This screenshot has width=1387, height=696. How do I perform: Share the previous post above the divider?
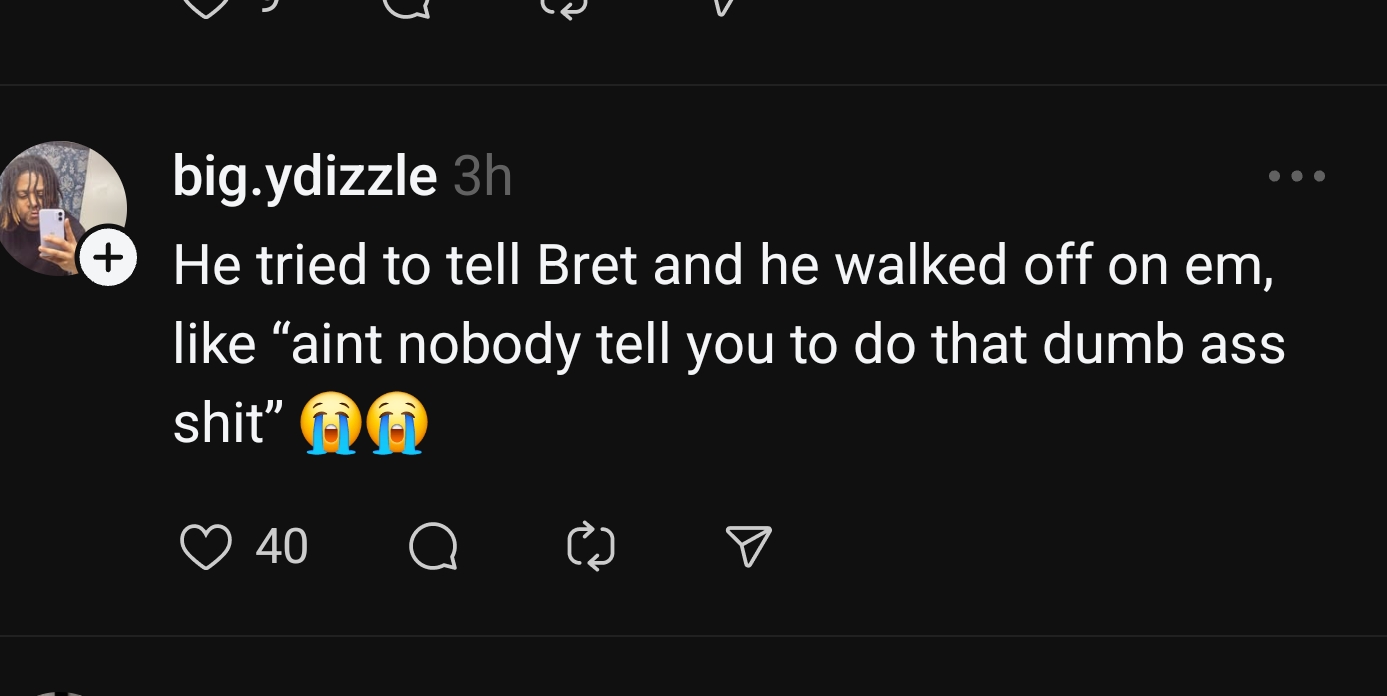pyautogui.click(x=722, y=8)
